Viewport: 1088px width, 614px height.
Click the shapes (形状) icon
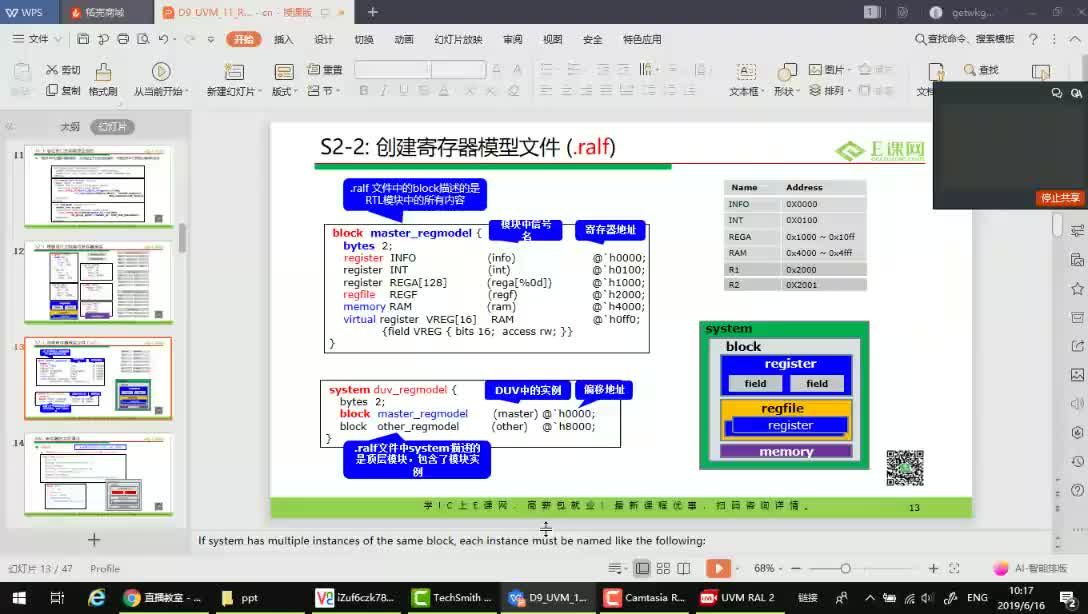pos(787,71)
